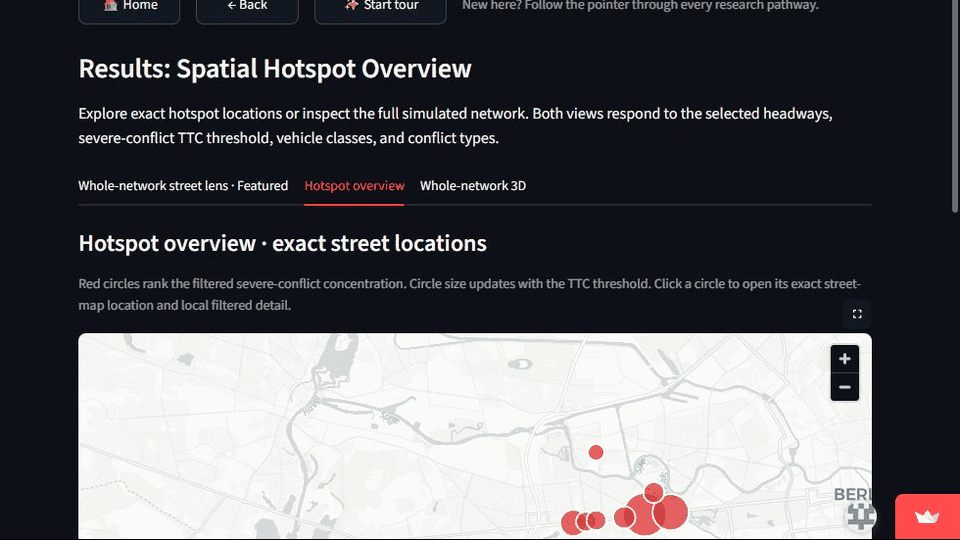The image size is (960, 540).
Task: Click the isolated small red hotspot circle
Action: (596, 452)
